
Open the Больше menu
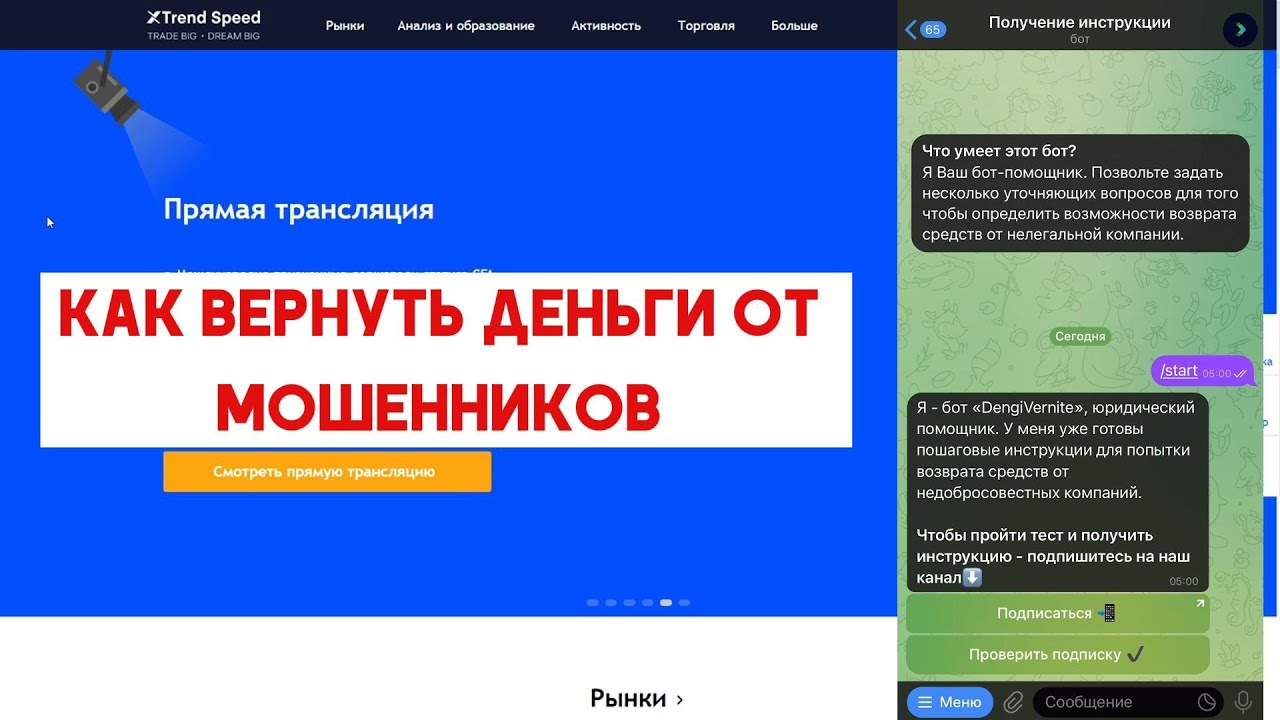coord(794,26)
